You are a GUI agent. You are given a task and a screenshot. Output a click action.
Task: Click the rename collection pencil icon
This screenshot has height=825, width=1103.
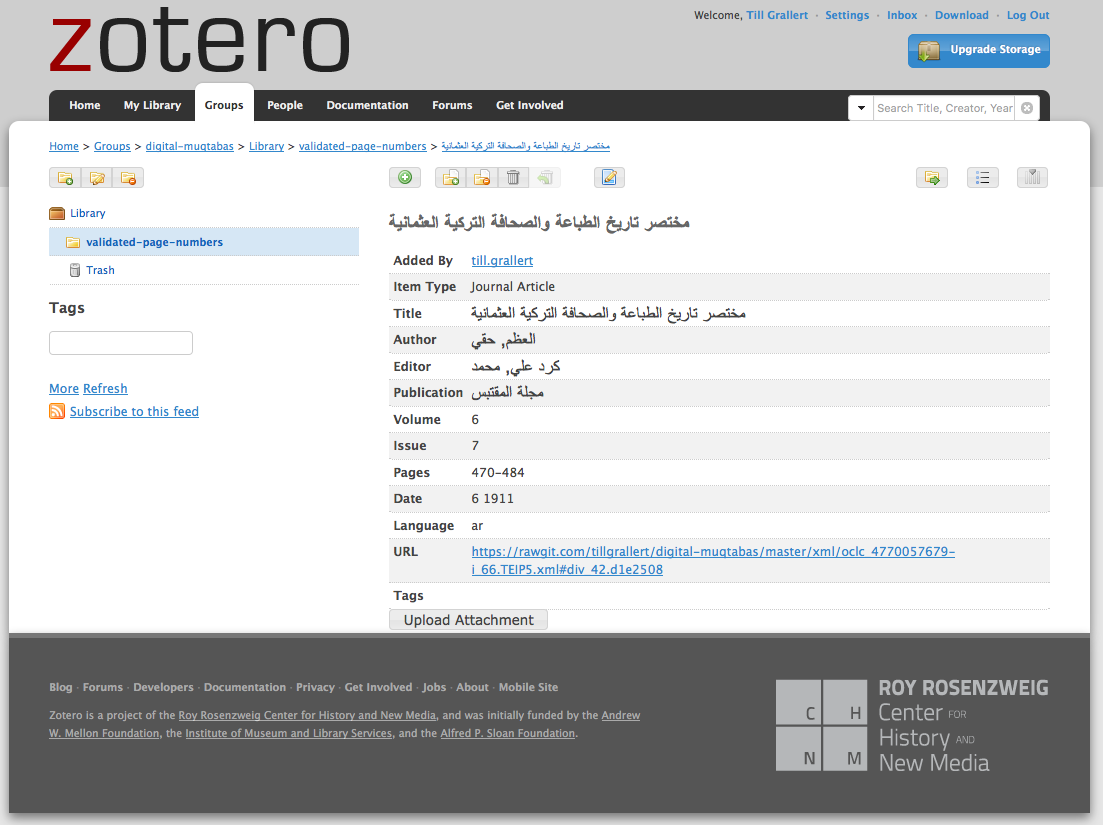point(97,178)
